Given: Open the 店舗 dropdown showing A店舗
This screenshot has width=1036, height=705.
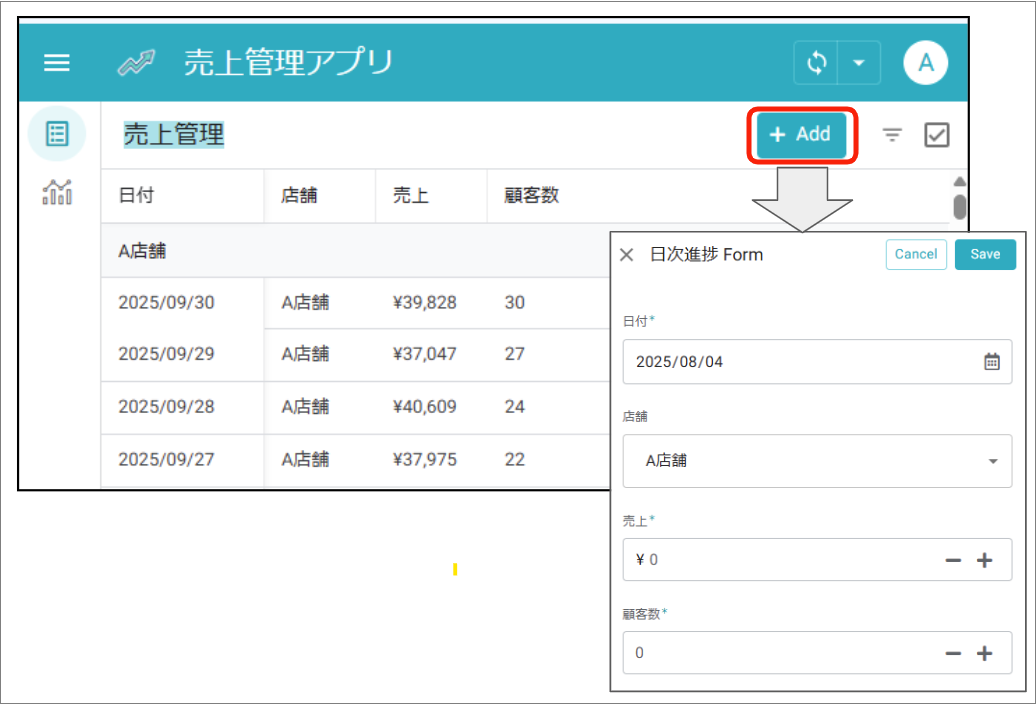Looking at the screenshot, I should click(817, 461).
